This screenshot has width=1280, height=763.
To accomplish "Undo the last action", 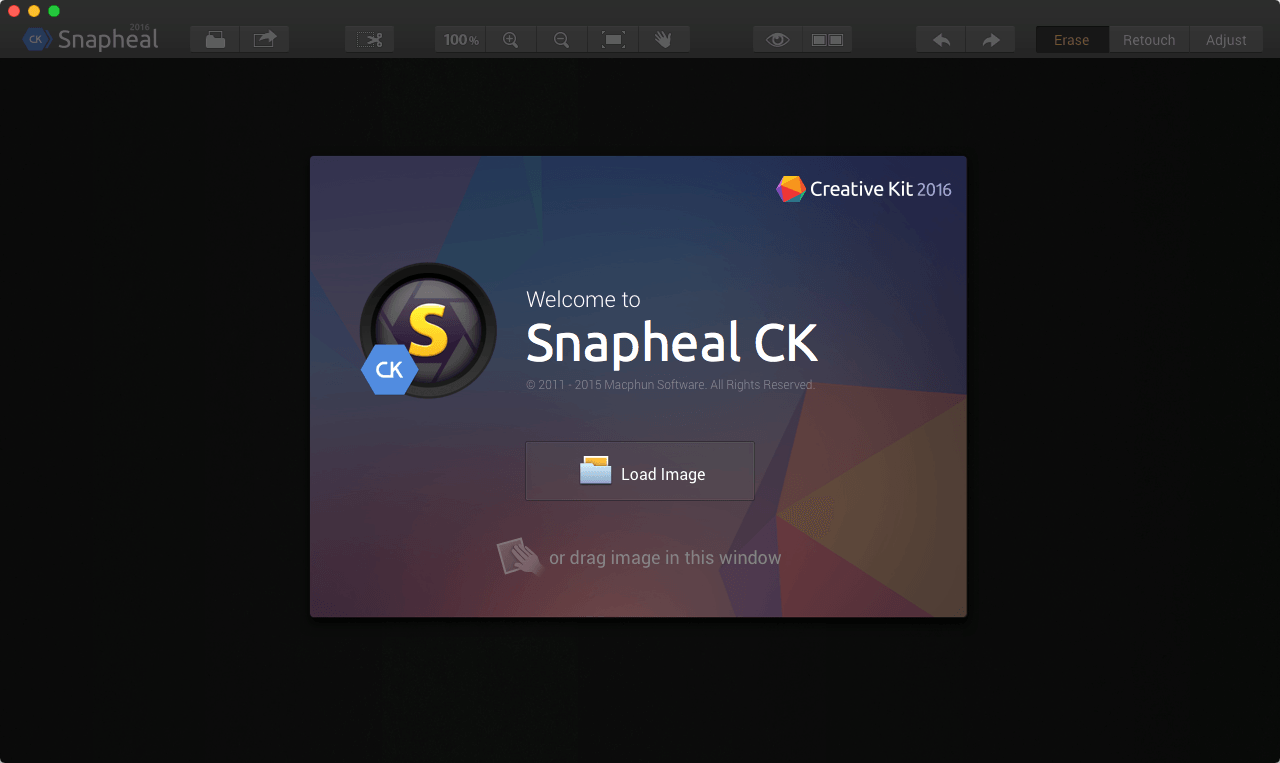I will tap(941, 40).
